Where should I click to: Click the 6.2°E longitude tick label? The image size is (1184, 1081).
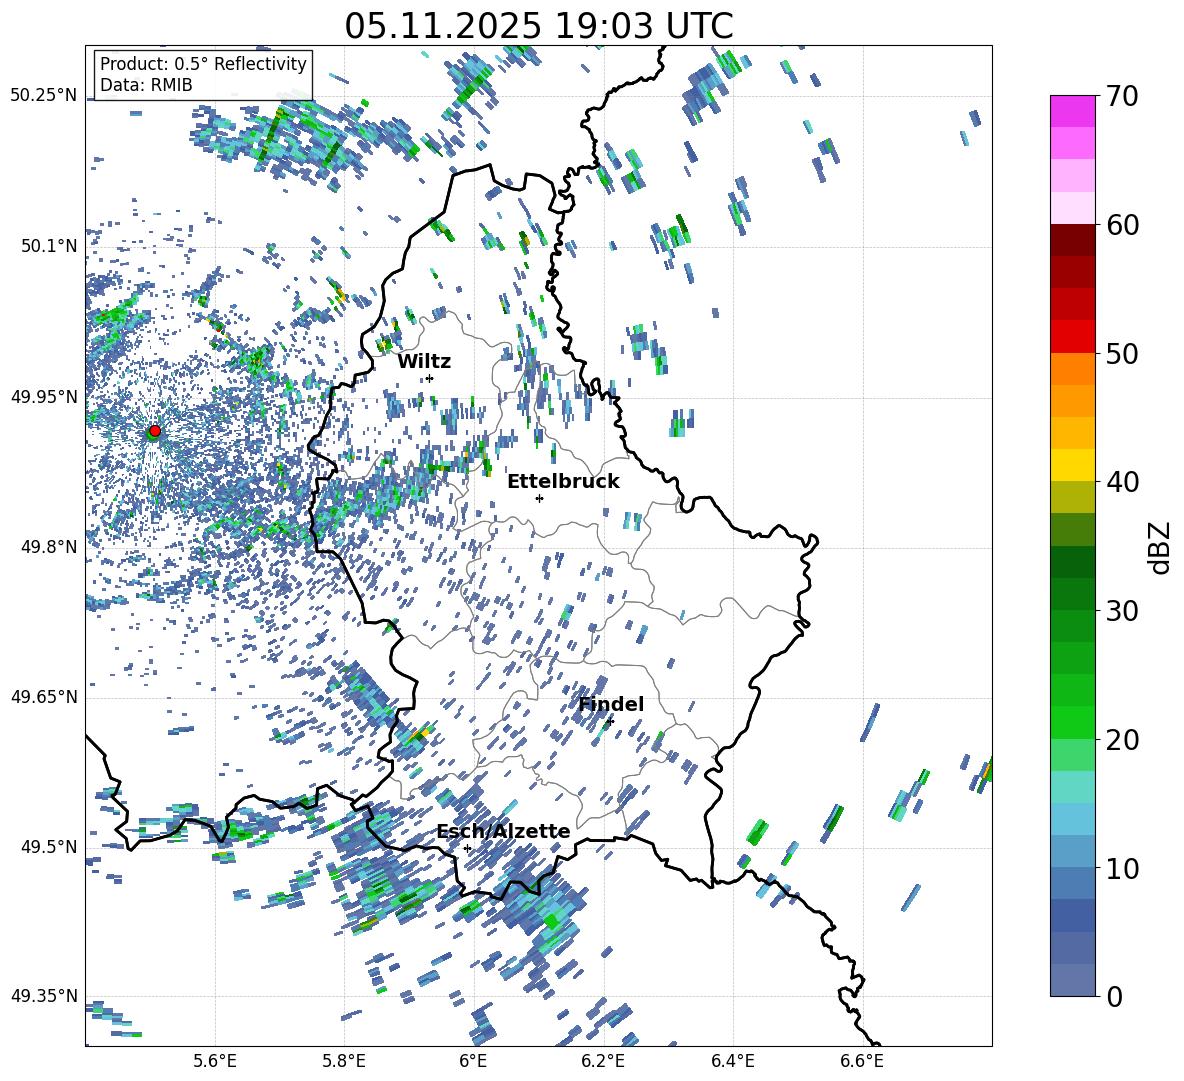603,1060
